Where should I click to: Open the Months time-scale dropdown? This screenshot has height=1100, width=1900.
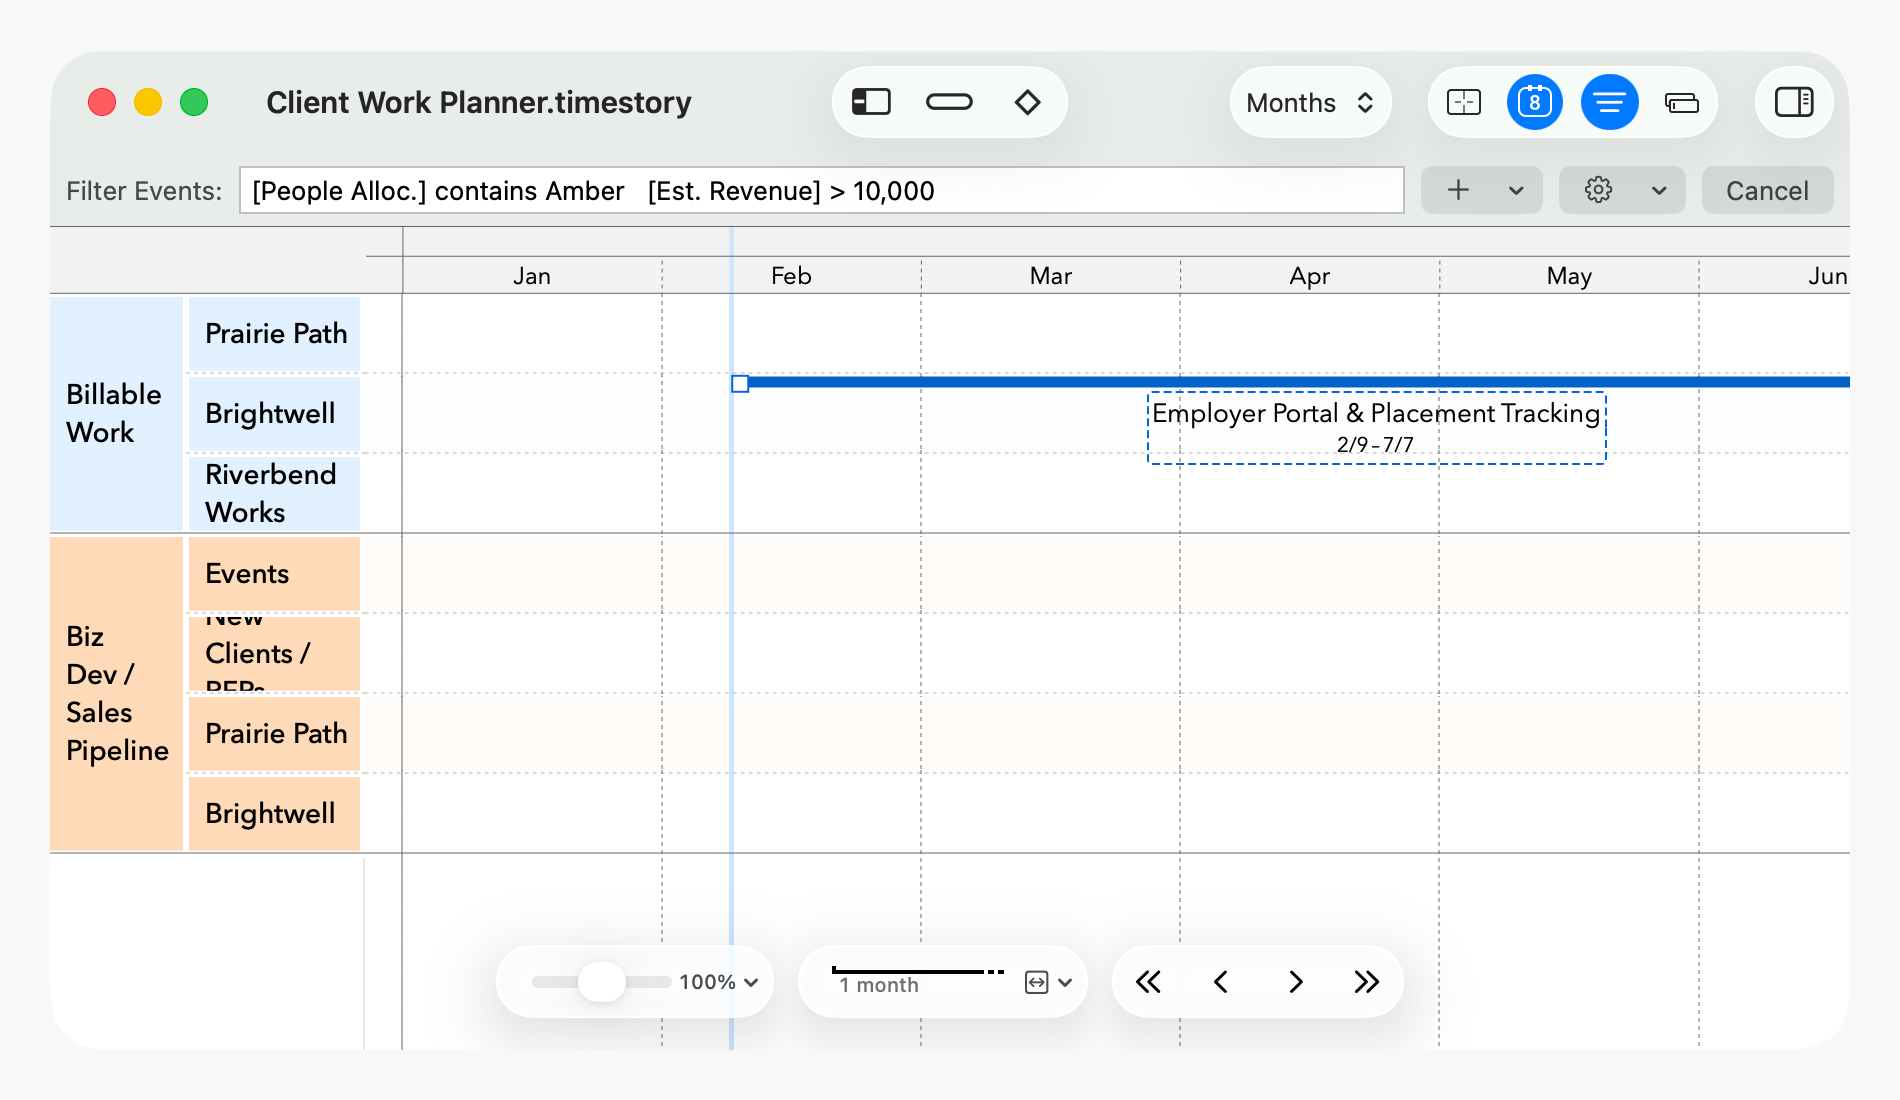pos(1310,102)
